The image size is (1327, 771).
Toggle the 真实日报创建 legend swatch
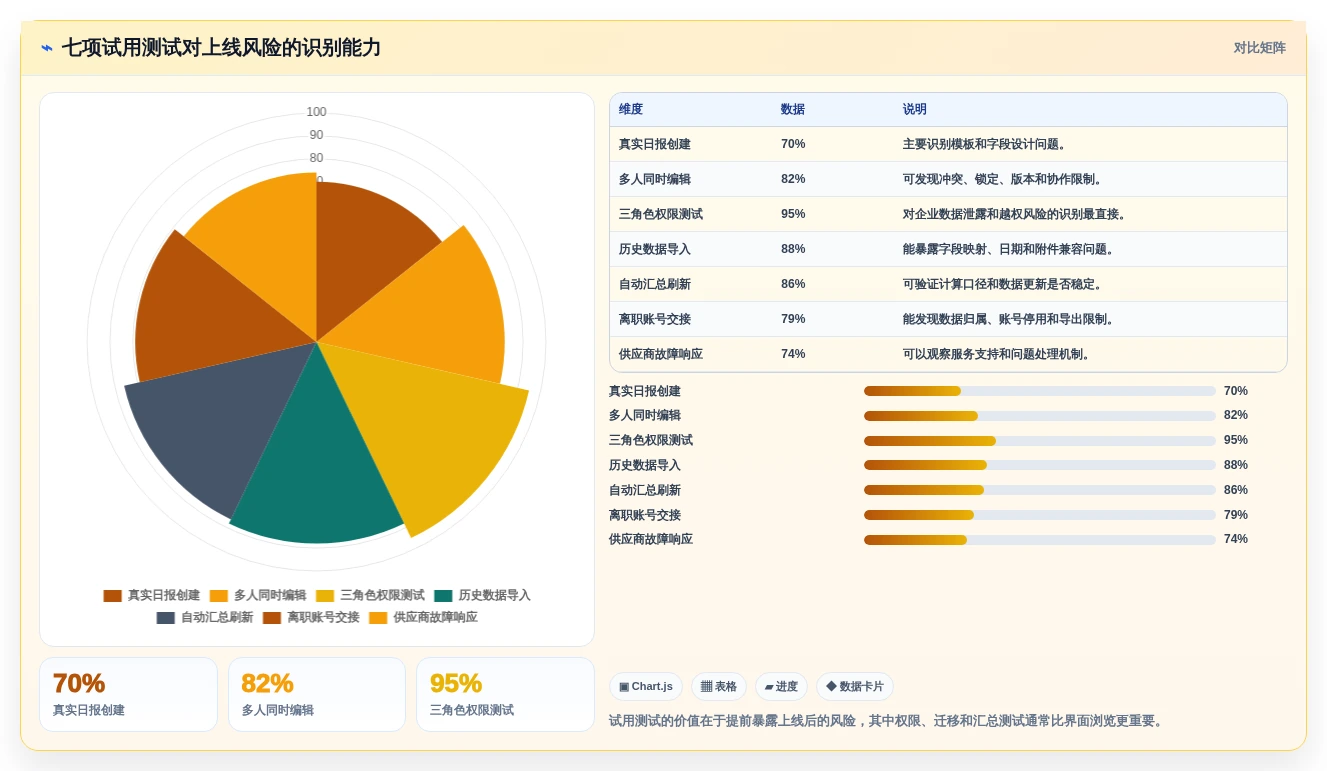tap(112, 596)
